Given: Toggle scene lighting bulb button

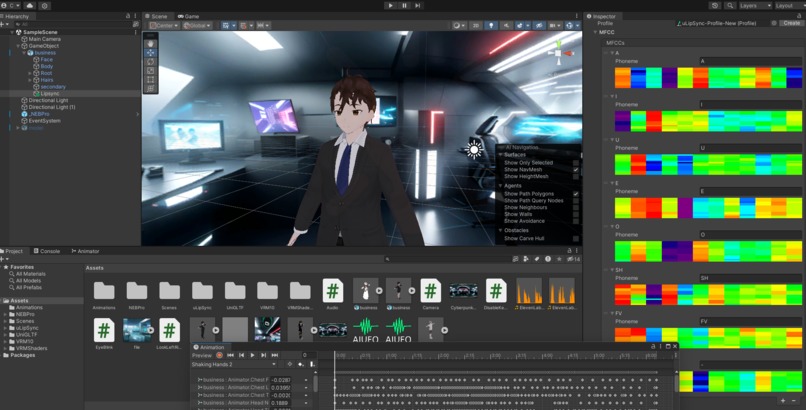Looking at the screenshot, I should 491,25.
